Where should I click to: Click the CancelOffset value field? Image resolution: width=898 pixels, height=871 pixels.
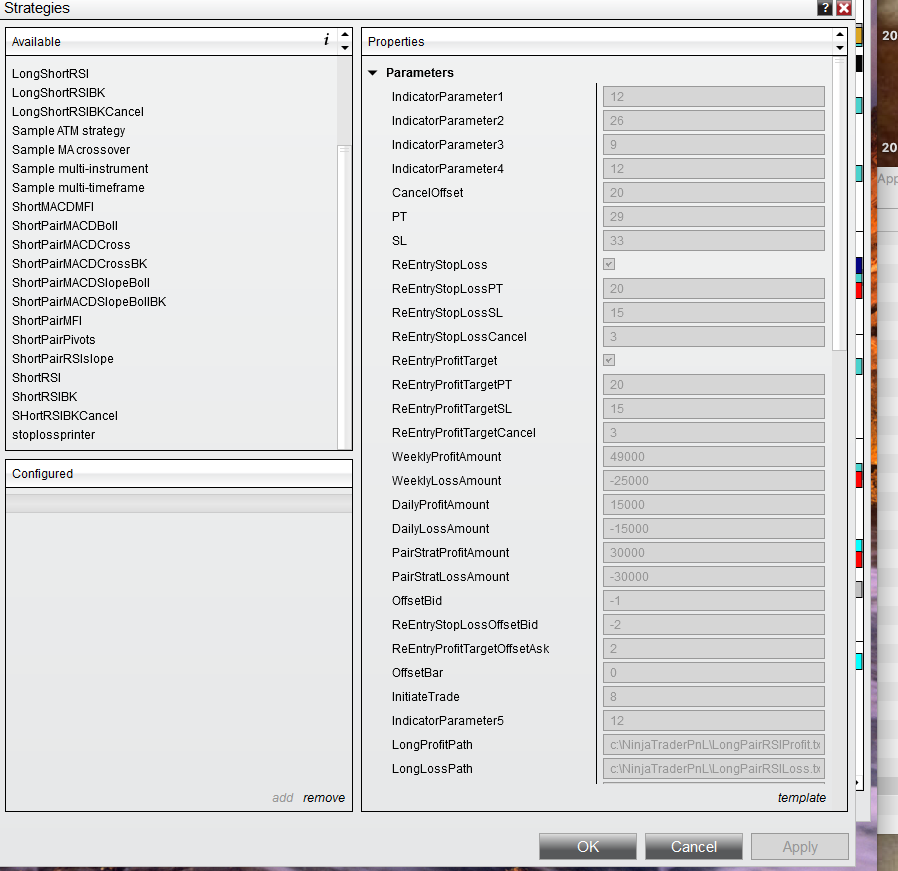click(714, 192)
